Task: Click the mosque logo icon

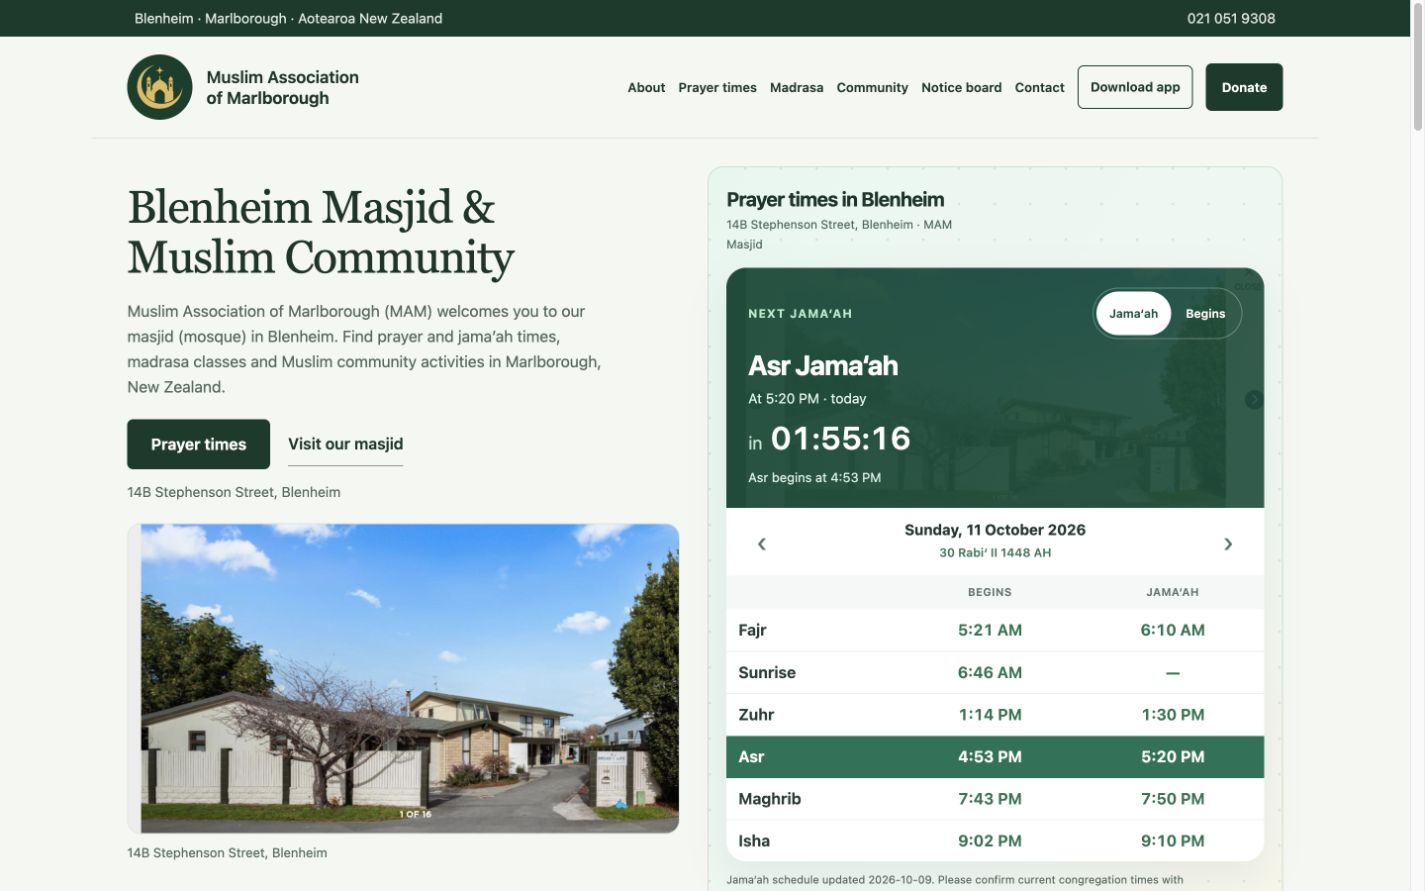Action: tap(159, 87)
